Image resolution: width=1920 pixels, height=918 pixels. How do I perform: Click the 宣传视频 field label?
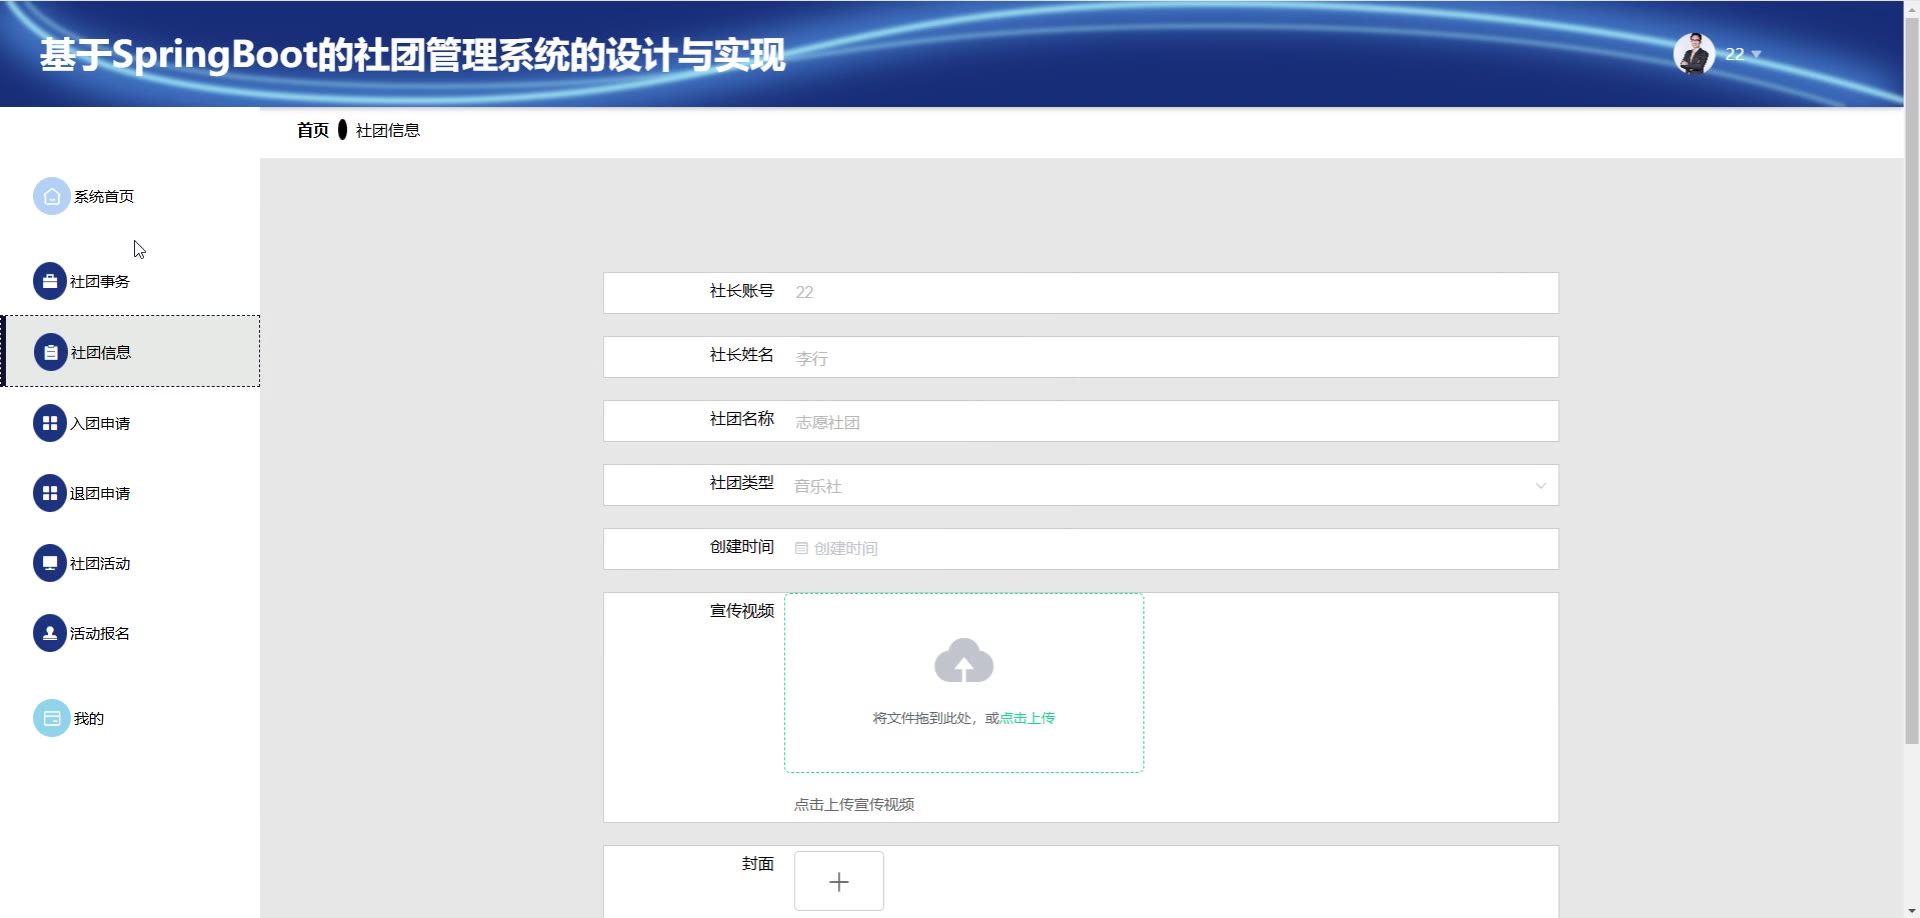coord(742,611)
